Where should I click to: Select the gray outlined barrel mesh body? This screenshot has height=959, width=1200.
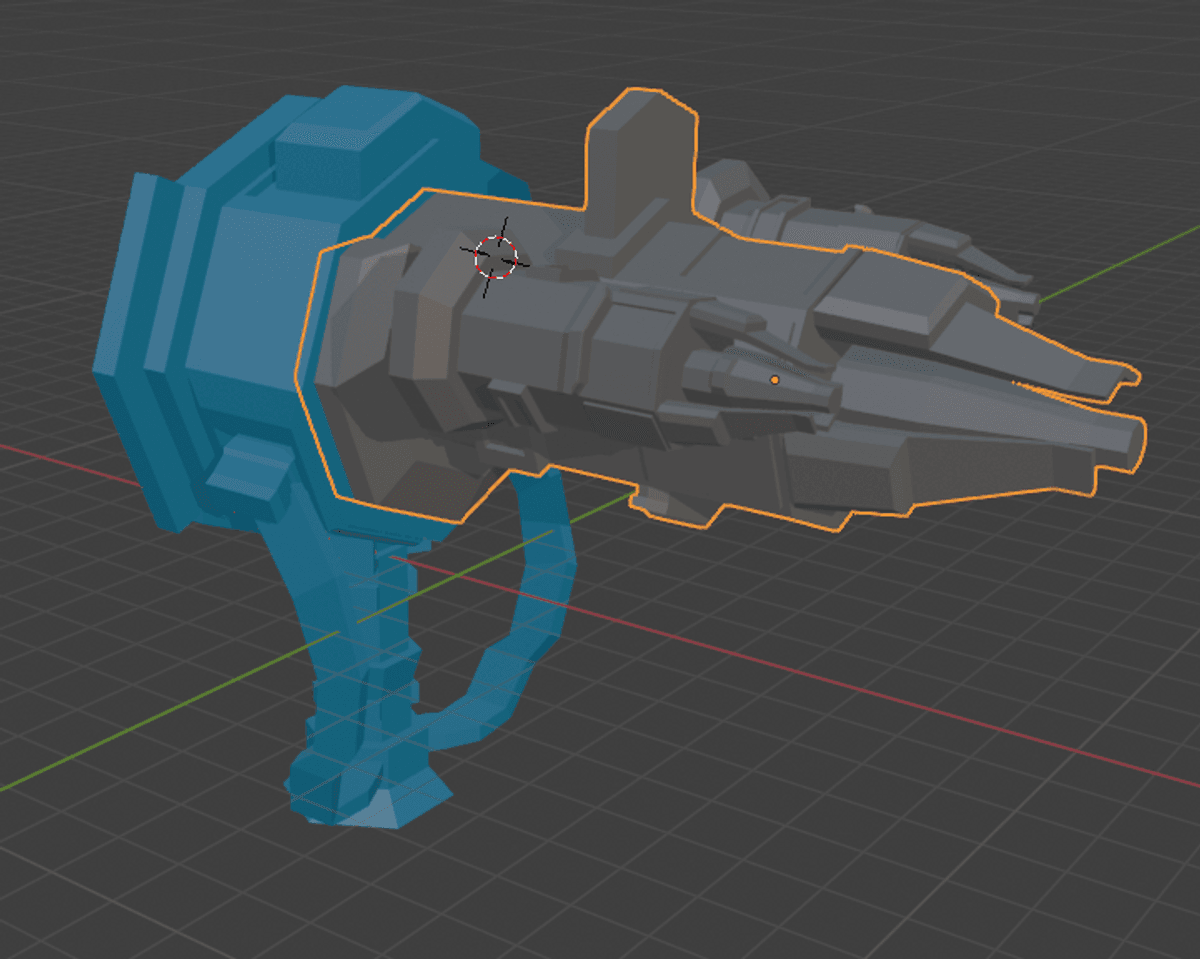click(x=640, y=340)
